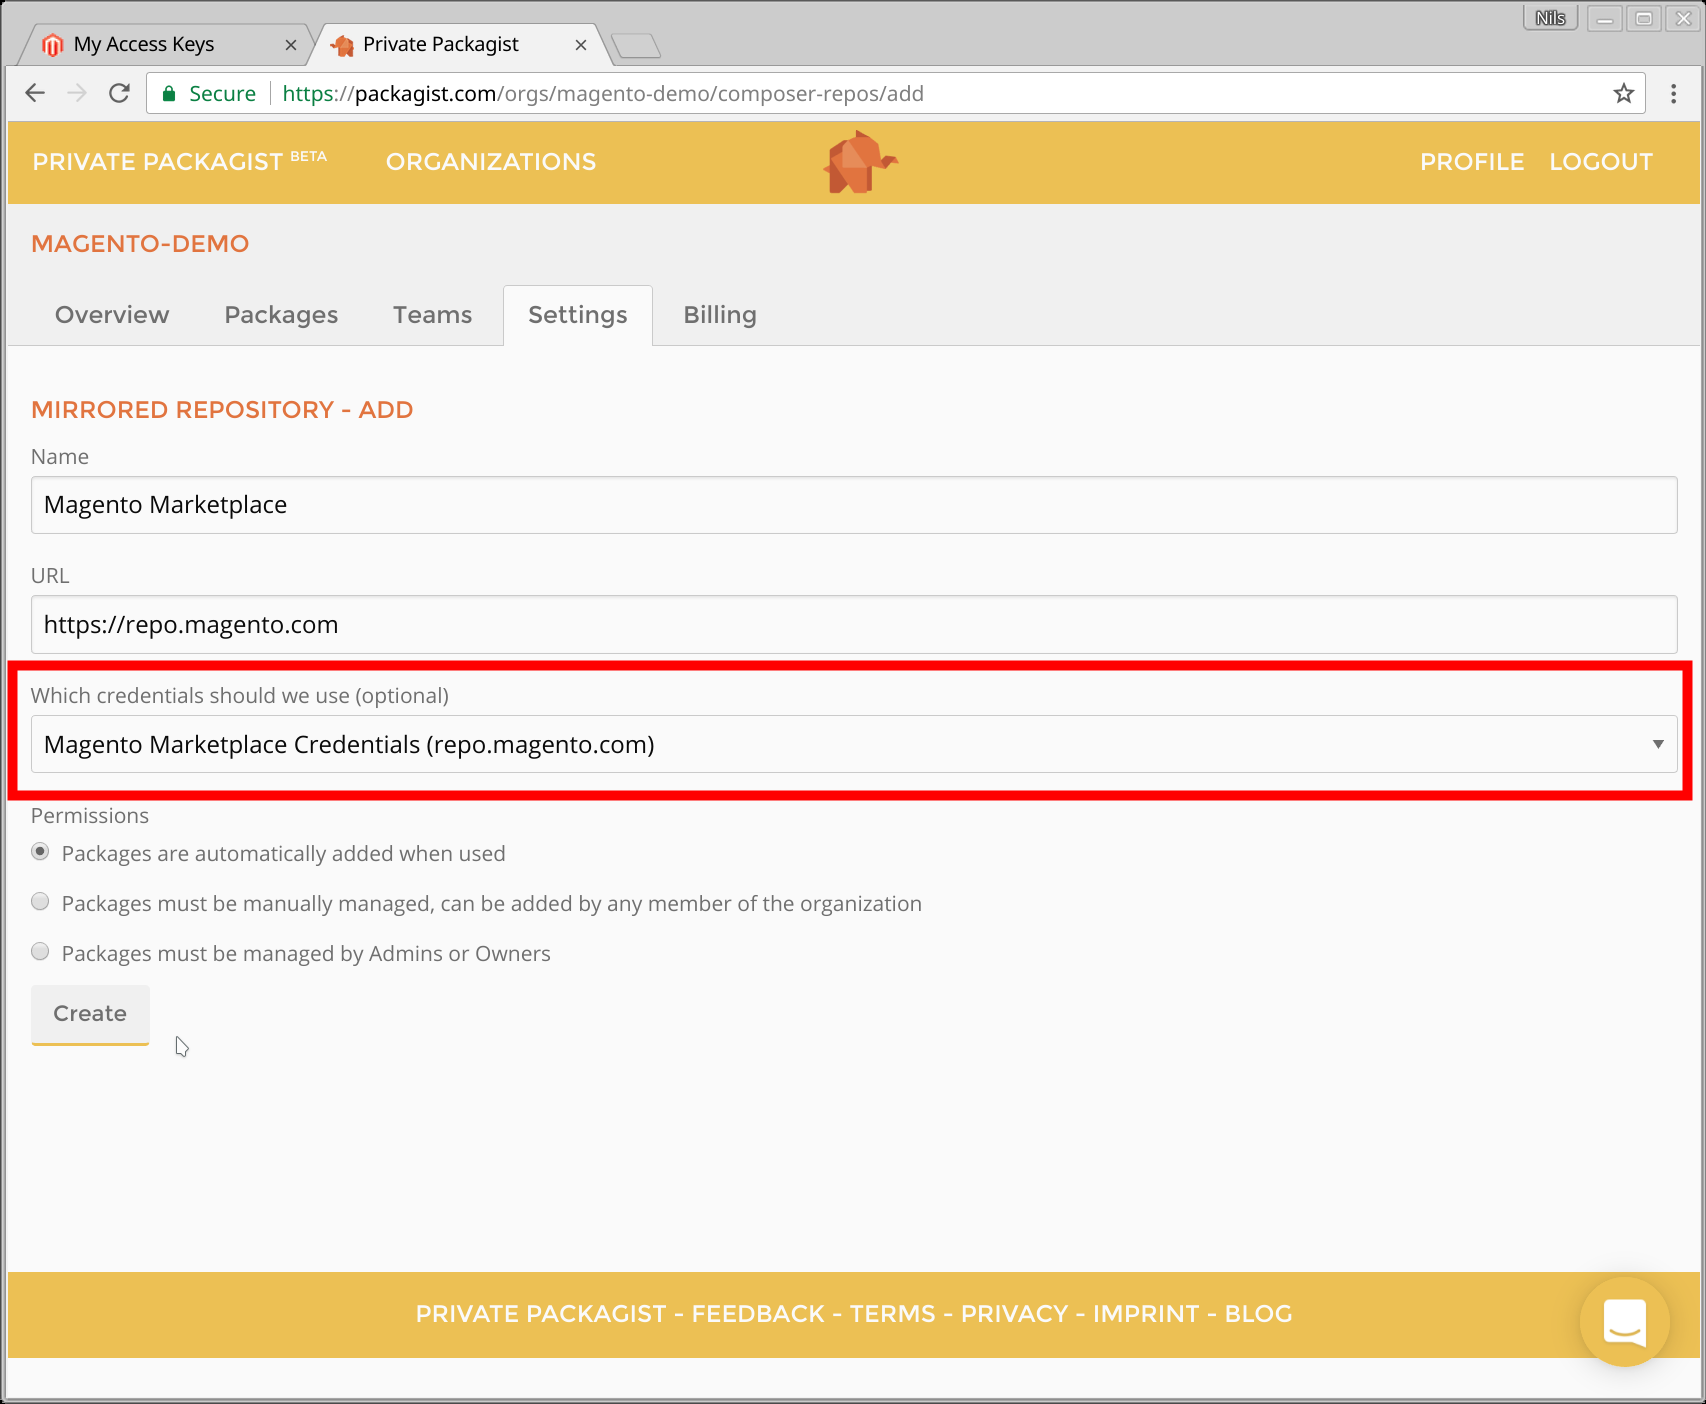Click the Create button
The image size is (1706, 1404).
tap(90, 1014)
